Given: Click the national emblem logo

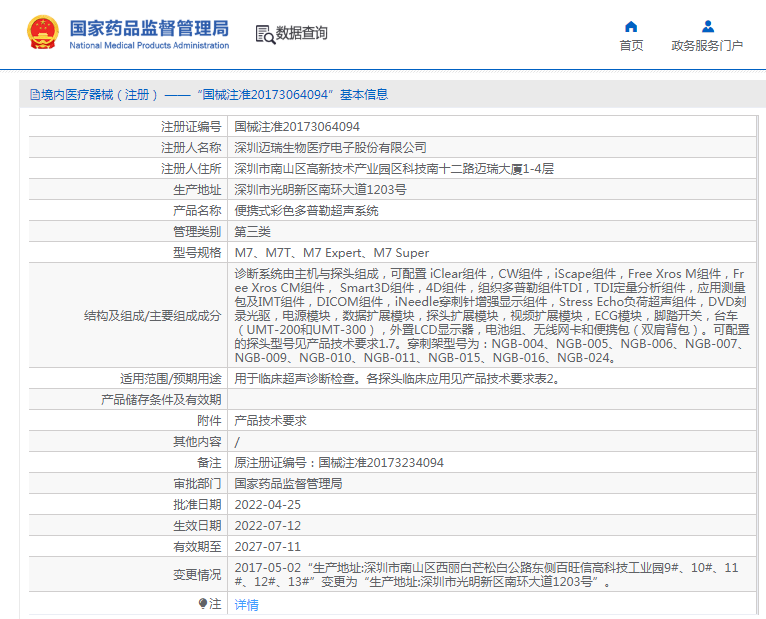Looking at the screenshot, I should pyautogui.click(x=42, y=32).
